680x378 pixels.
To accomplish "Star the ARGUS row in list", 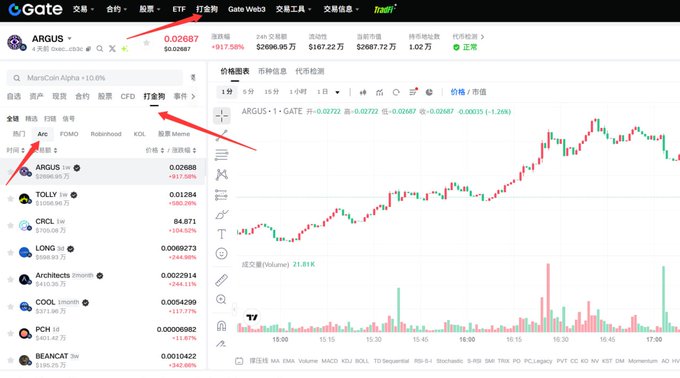I will click(10, 172).
